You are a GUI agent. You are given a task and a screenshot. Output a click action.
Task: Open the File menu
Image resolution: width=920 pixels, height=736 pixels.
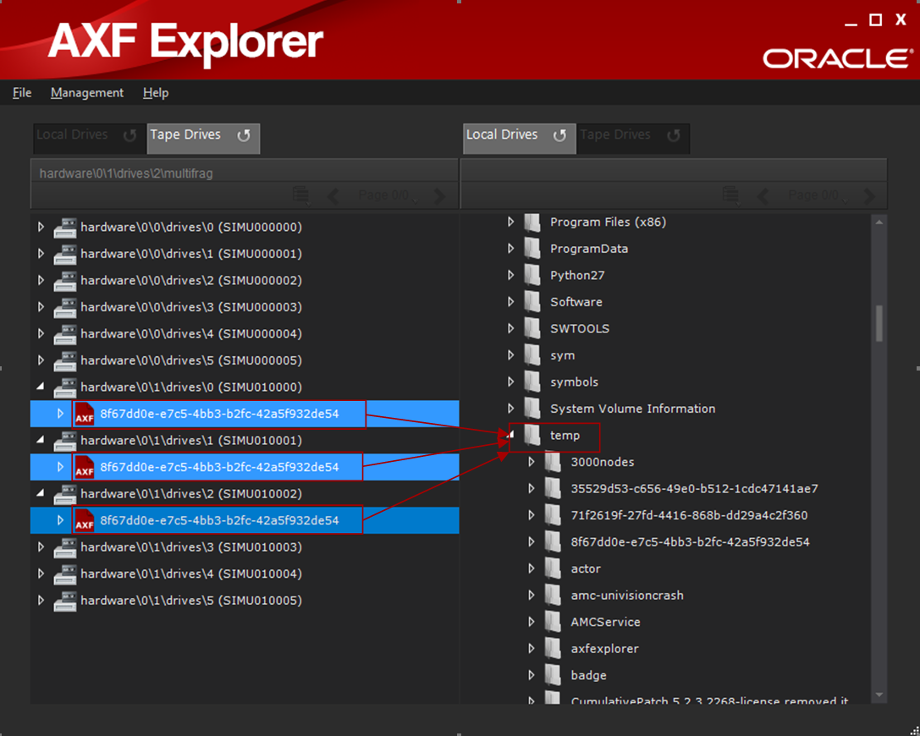(22, 93)
